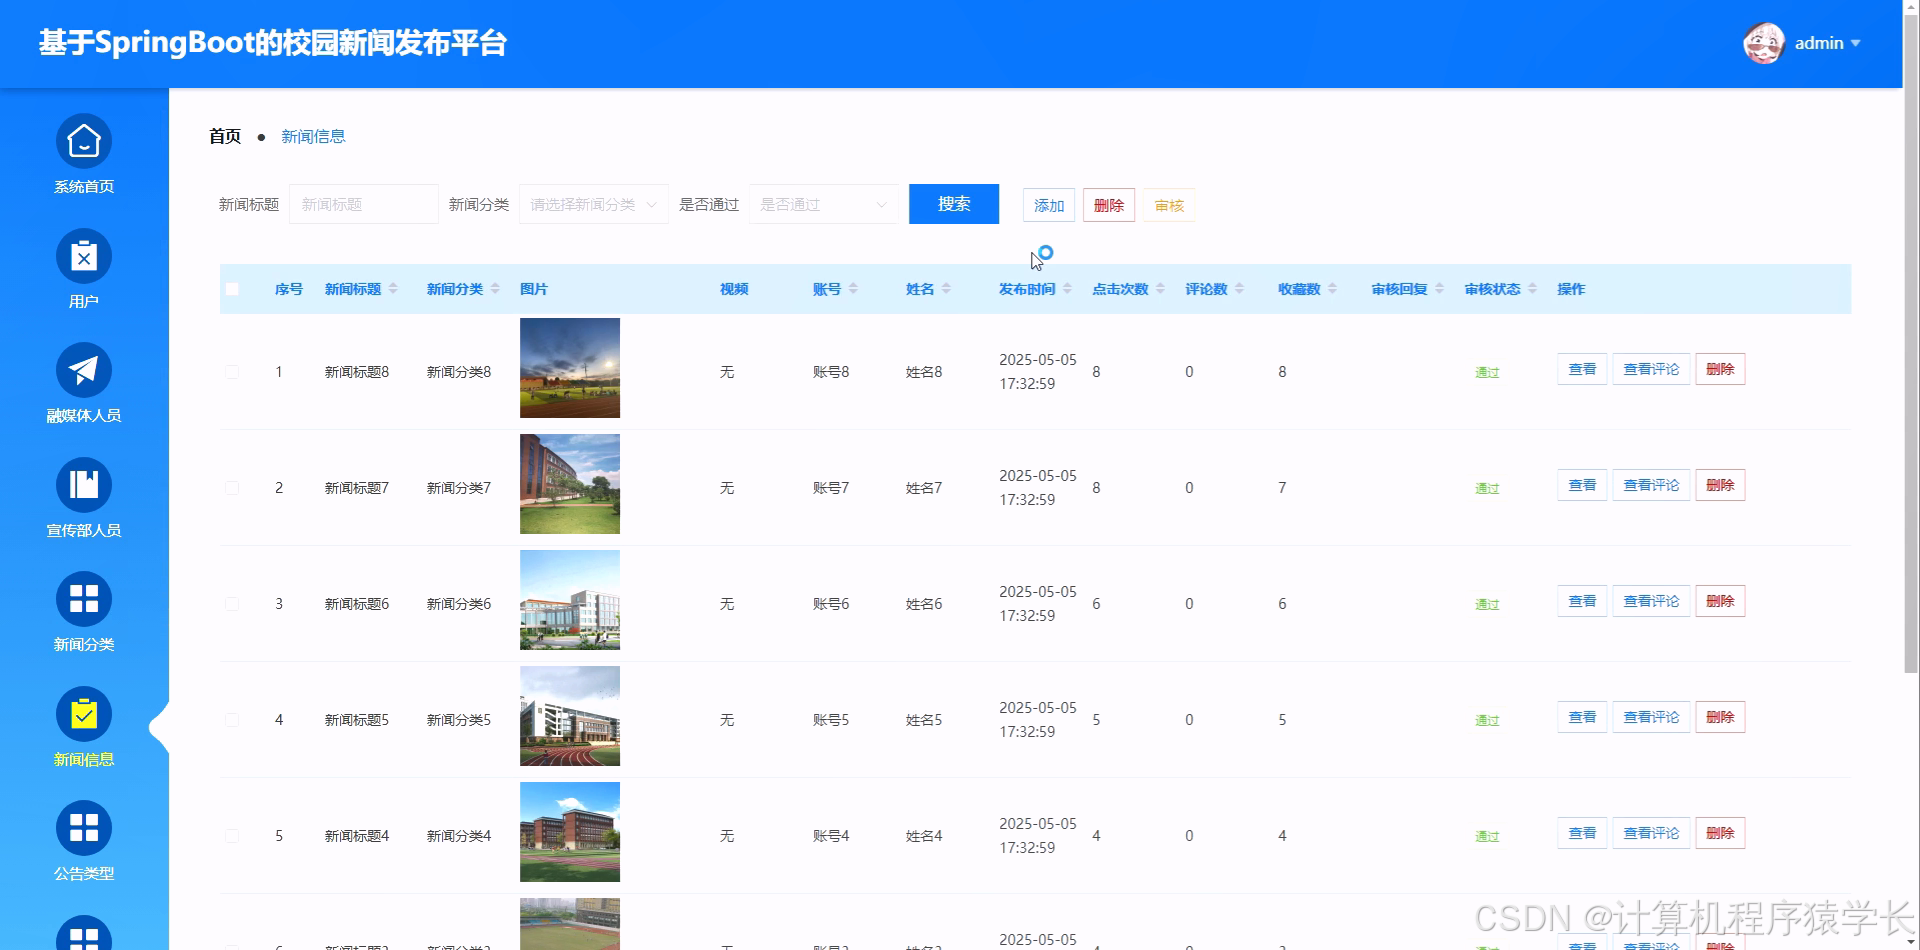
Task: Open the admin account dropdown menu
Action: pos(1828,43)
